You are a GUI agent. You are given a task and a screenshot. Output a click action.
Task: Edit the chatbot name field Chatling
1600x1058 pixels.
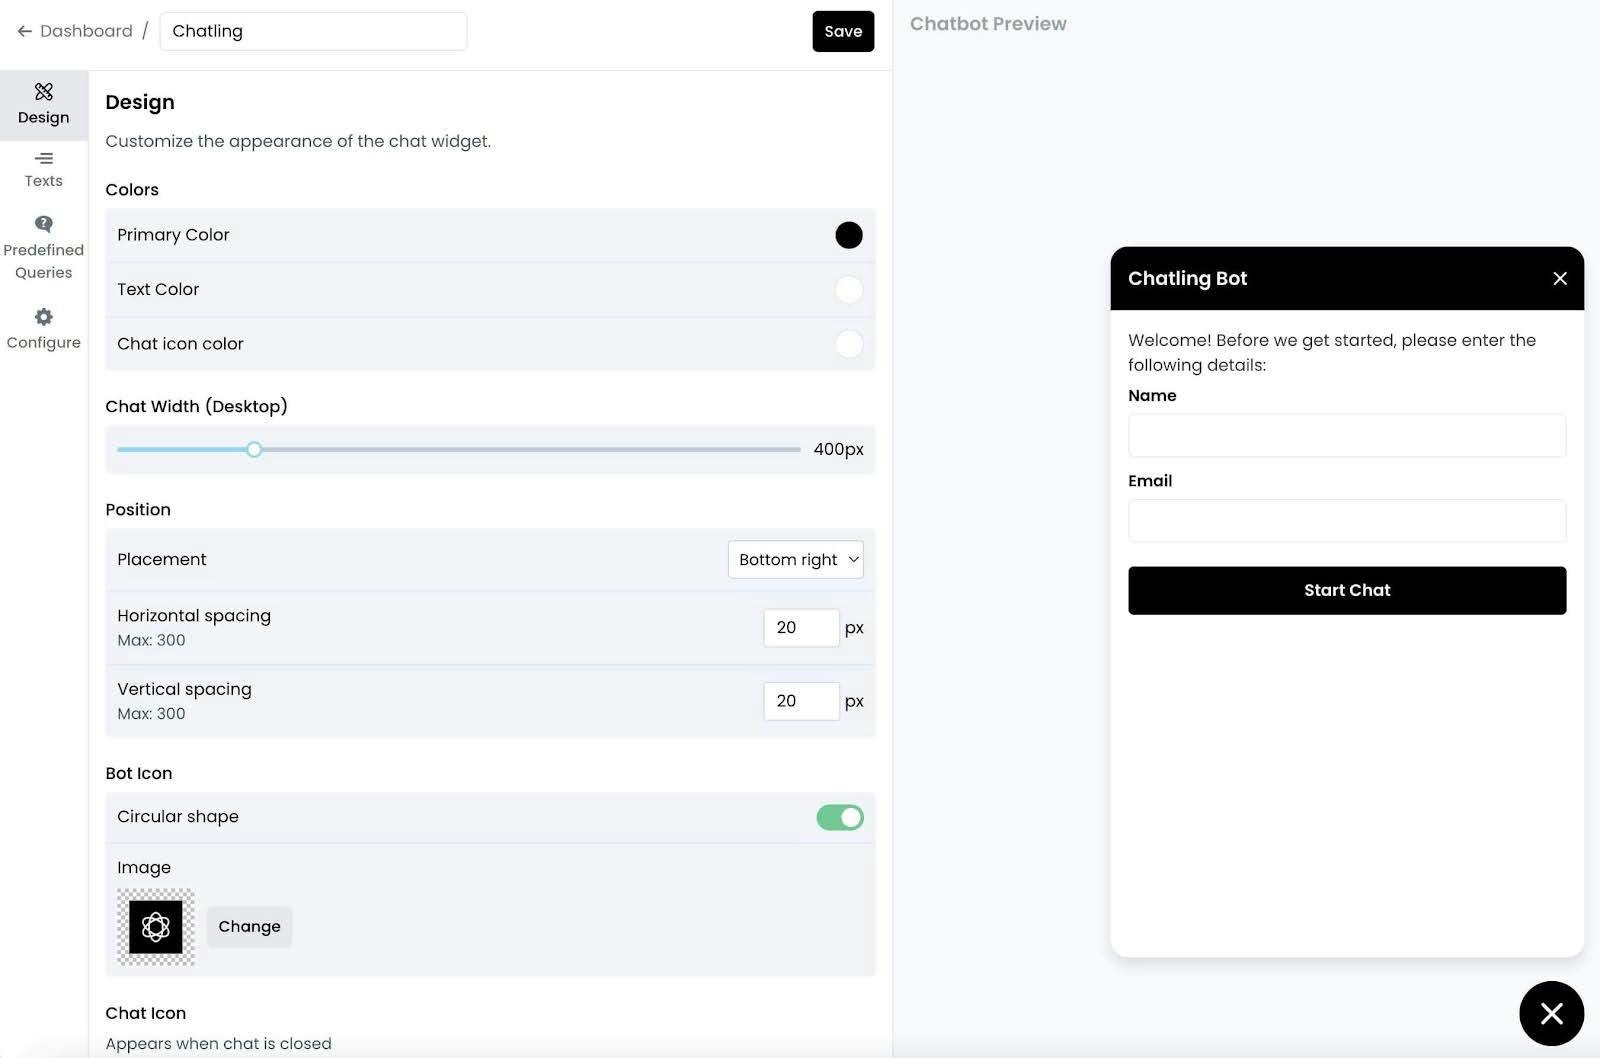tap(313, 31)
